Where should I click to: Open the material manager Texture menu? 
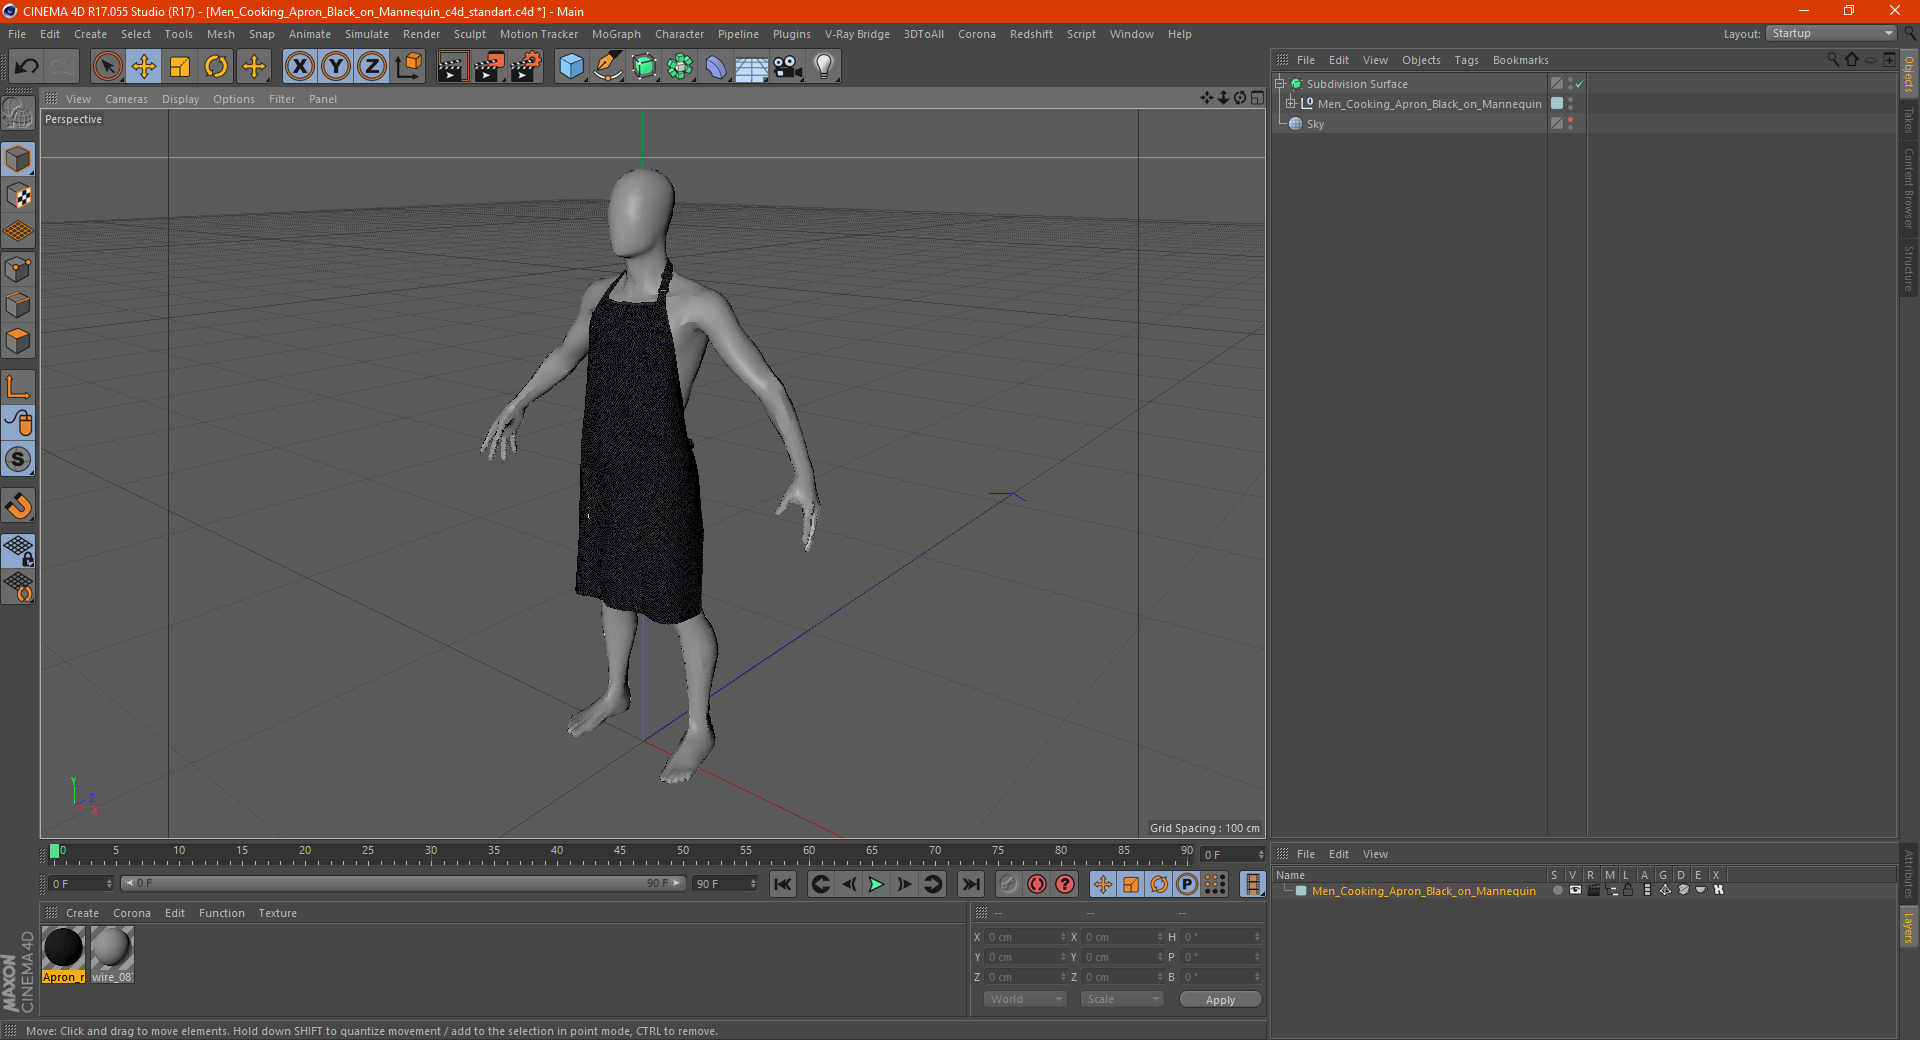pos(277,913)
